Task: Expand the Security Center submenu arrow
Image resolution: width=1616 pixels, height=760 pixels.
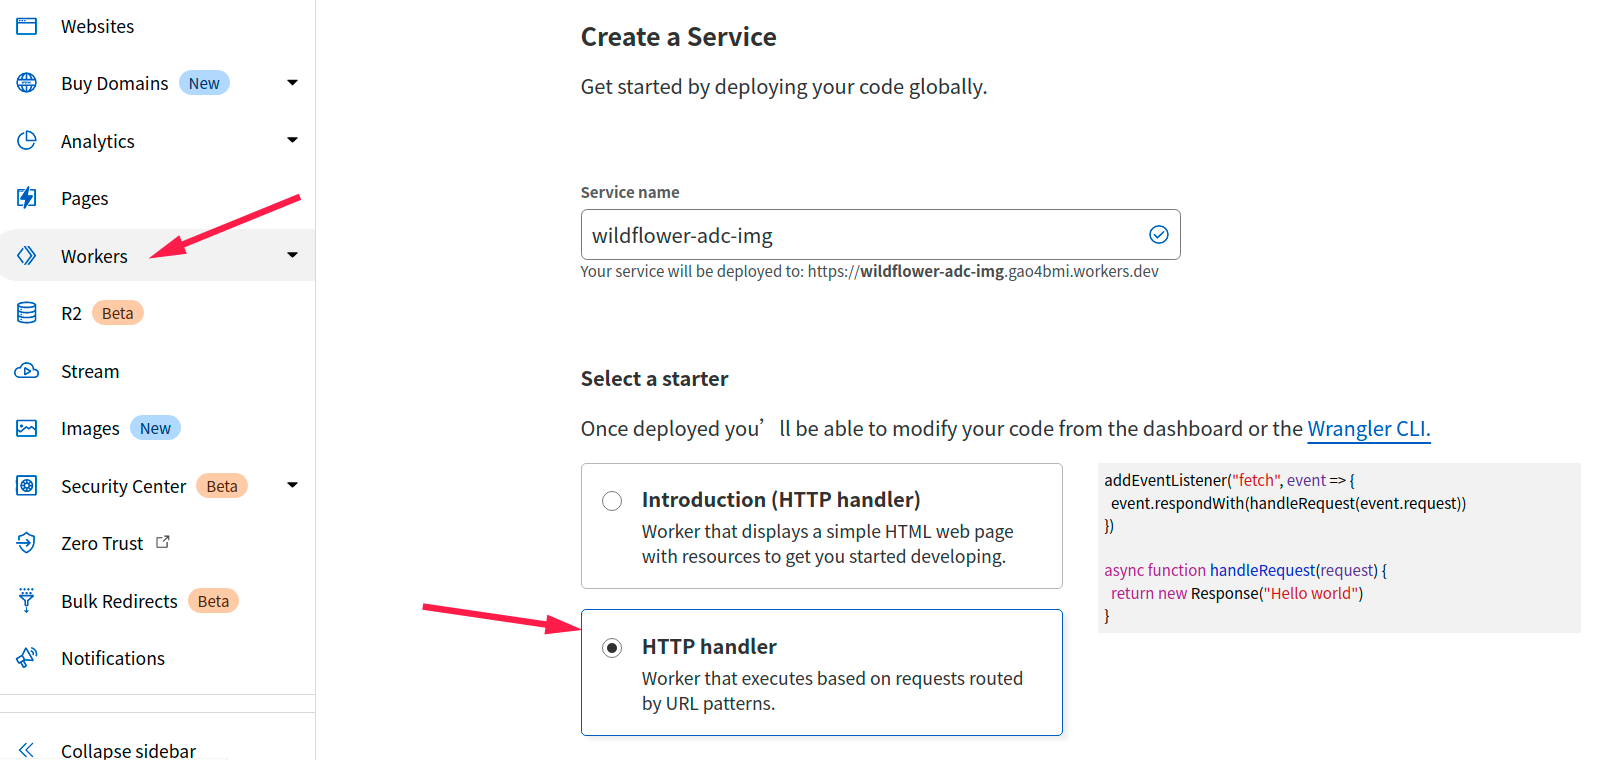Action: pyautogui.click(x=292, y=485)
